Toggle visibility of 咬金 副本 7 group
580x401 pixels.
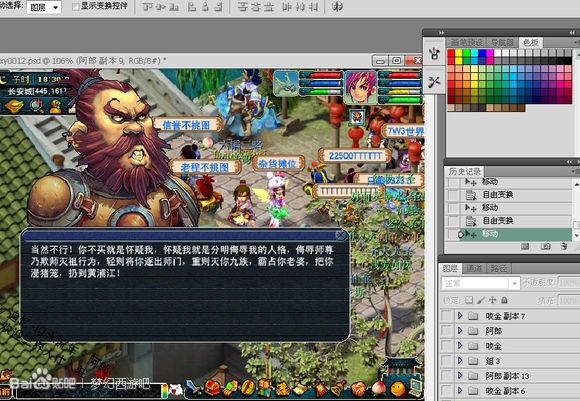(x=447, y=316)
